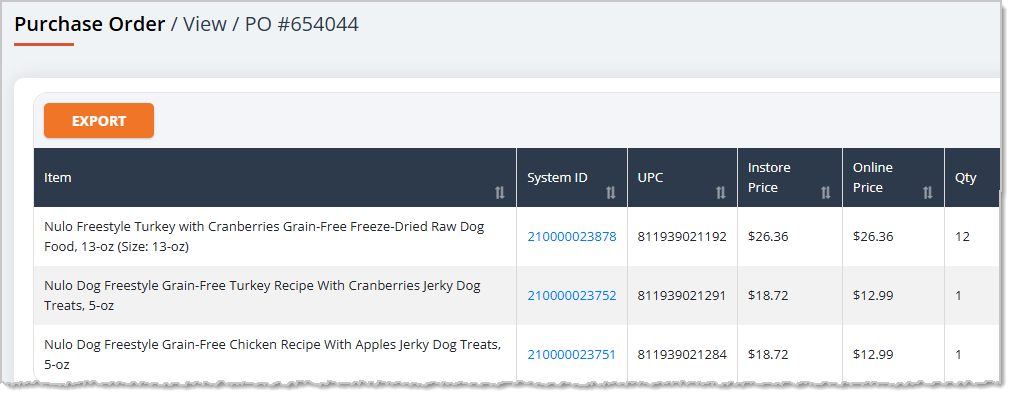Click the Instore Price header label
The image size is (1012, 398).
[x=769, y=177]
